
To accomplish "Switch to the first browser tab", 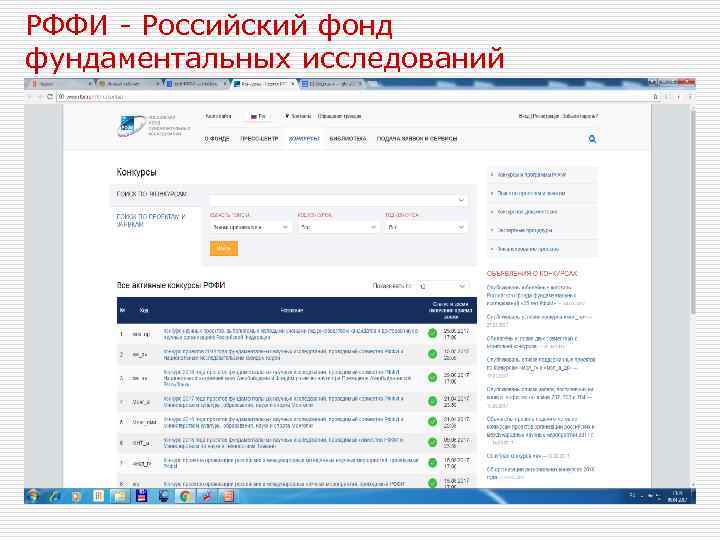I will (60, 84).
